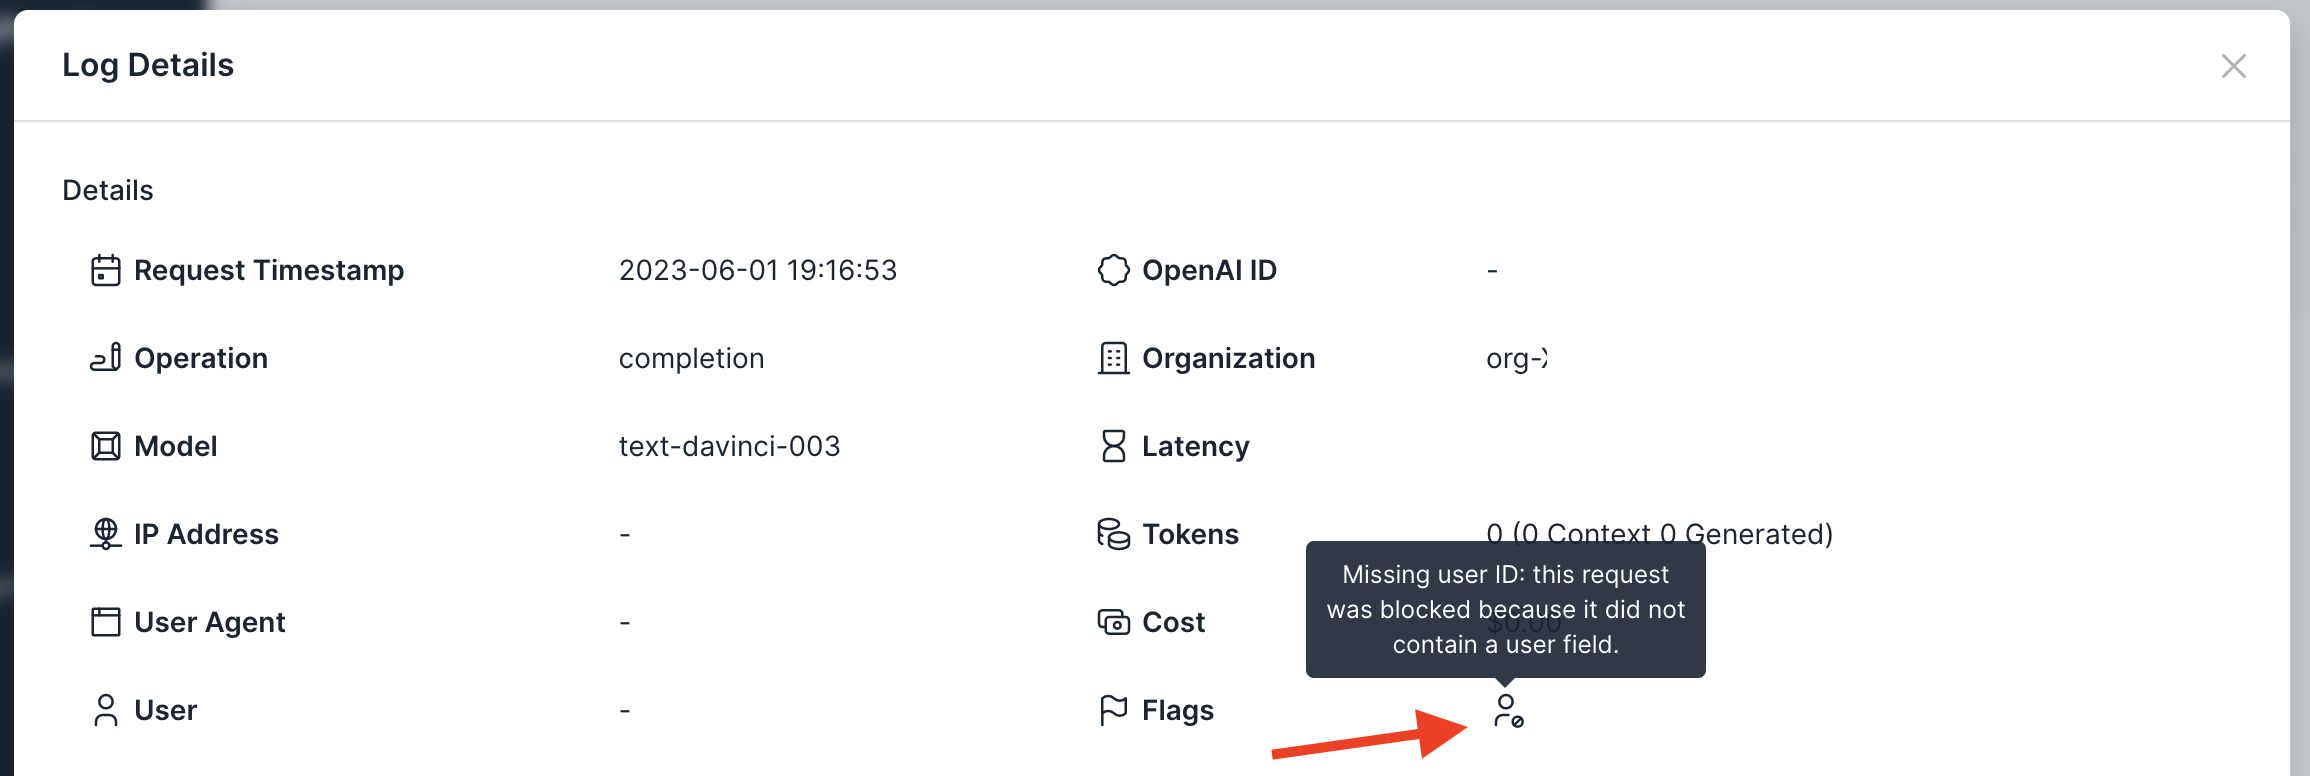Select the model value text-davinci-003

pos(729,446)
